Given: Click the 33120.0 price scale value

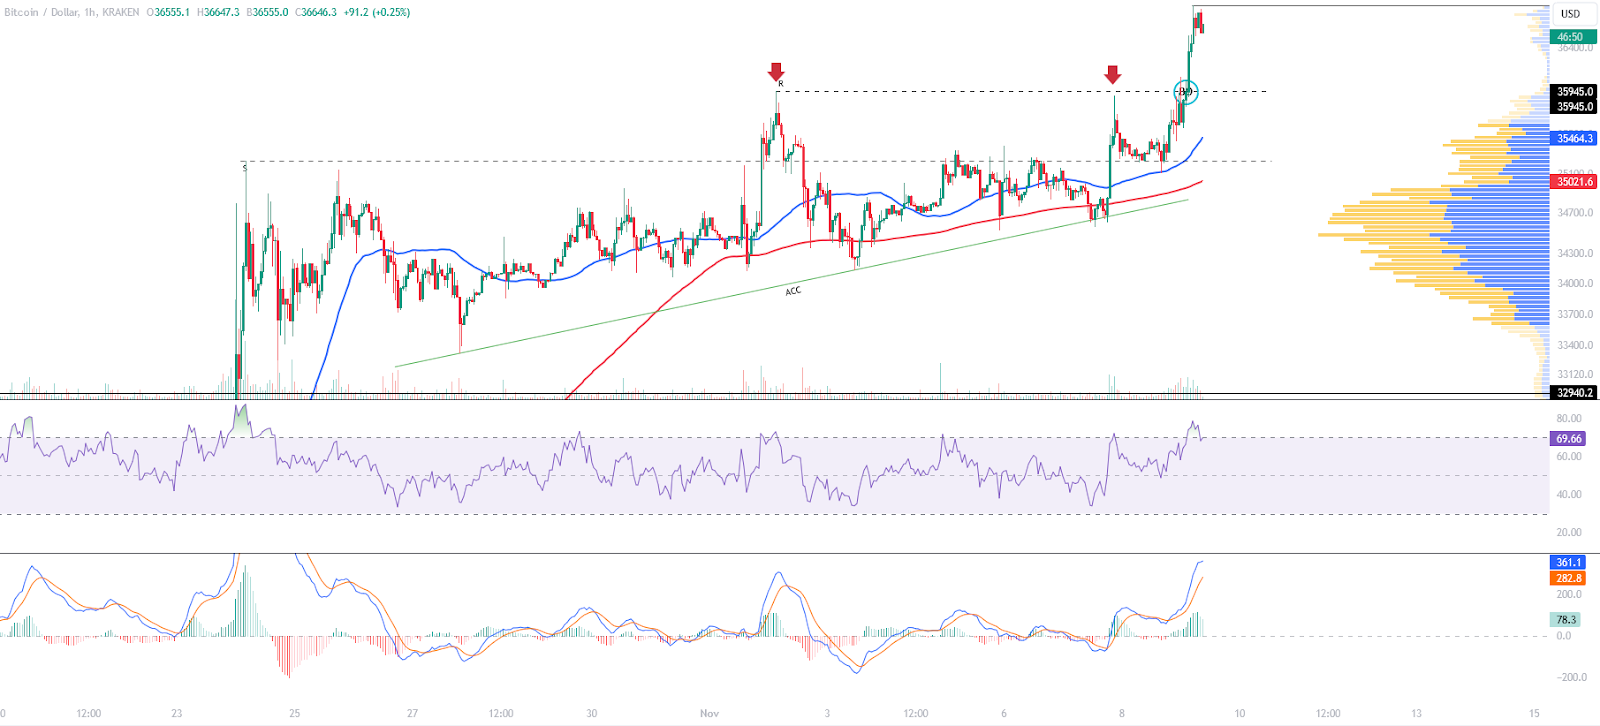Looking at the screenshot, I should 1575,374.
